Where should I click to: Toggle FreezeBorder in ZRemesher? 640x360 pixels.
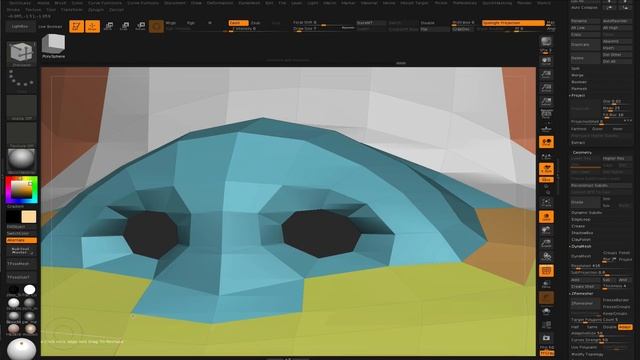(x=616, y=300)
